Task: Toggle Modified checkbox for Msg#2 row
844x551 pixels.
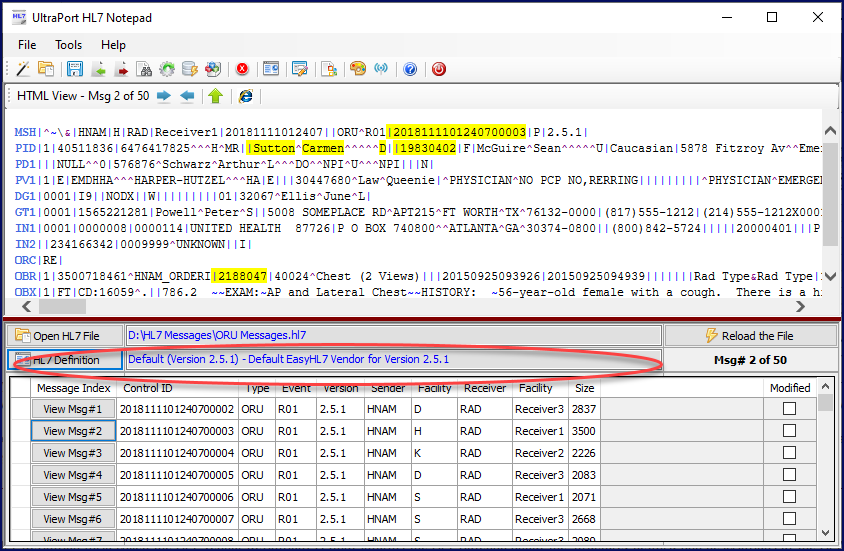Action: 789,431
